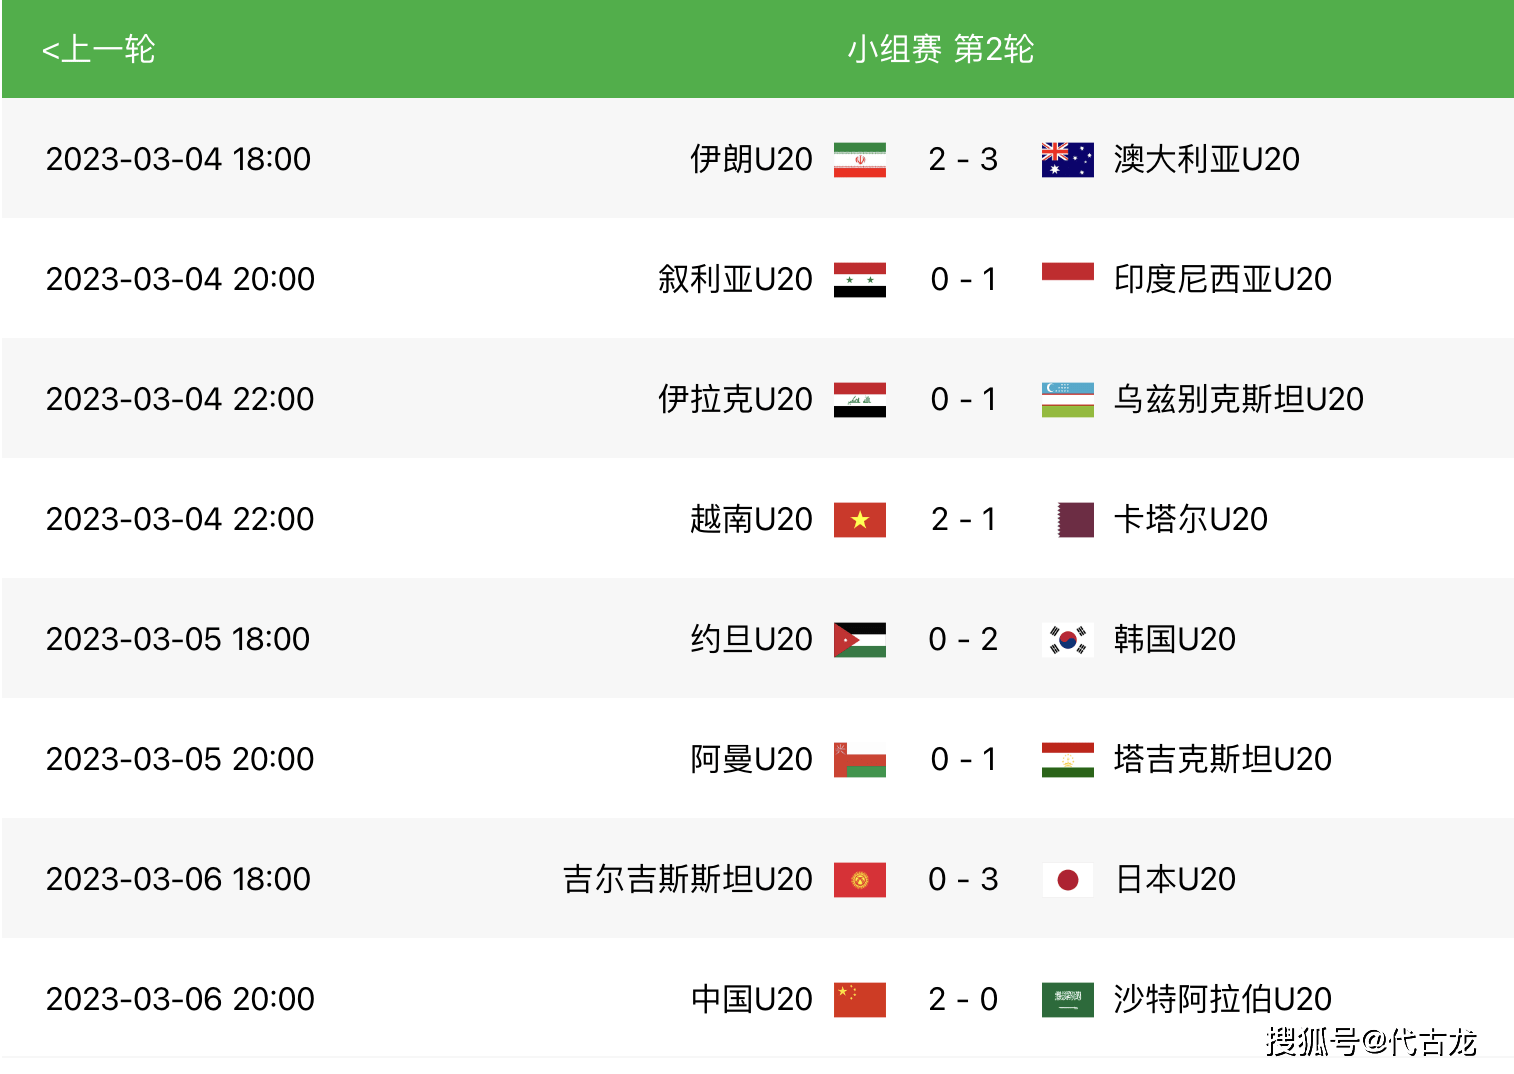Click the Vietnam U20 flag icon
Image resolution: width=1514 pixels, height=1074 pixels.
click(x=860, y=520)
